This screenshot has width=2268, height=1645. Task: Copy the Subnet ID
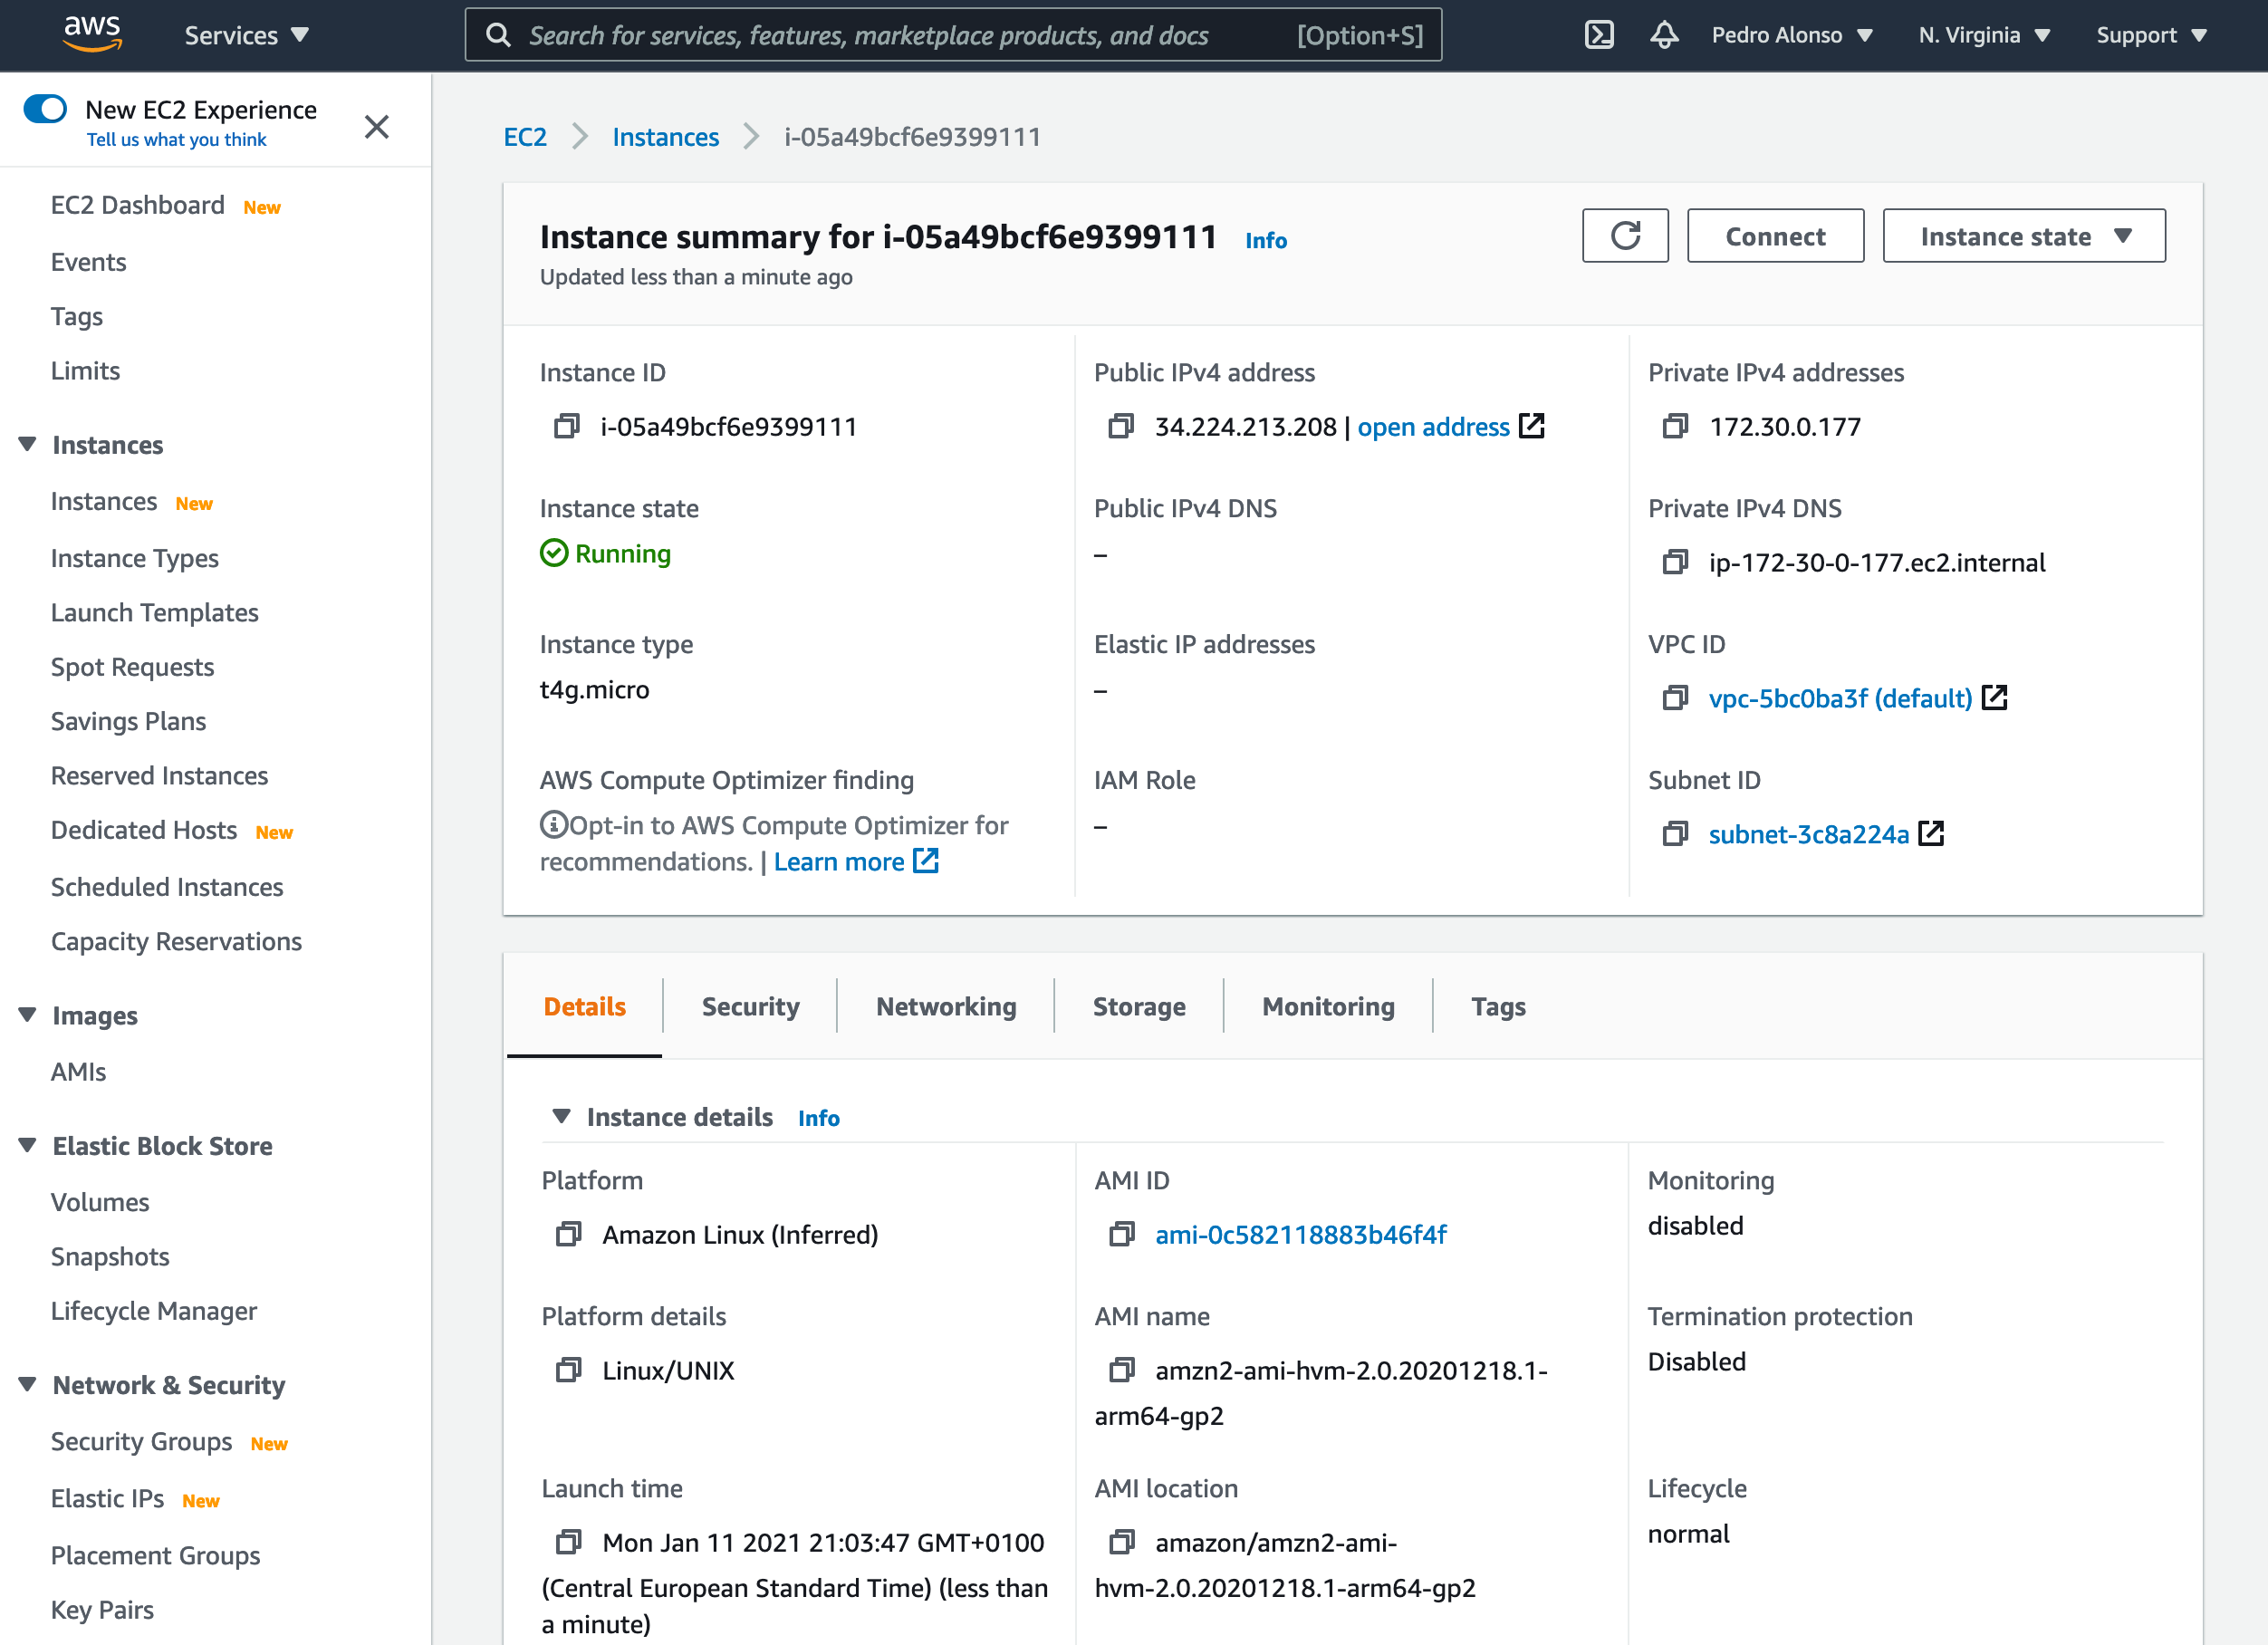1675,834
